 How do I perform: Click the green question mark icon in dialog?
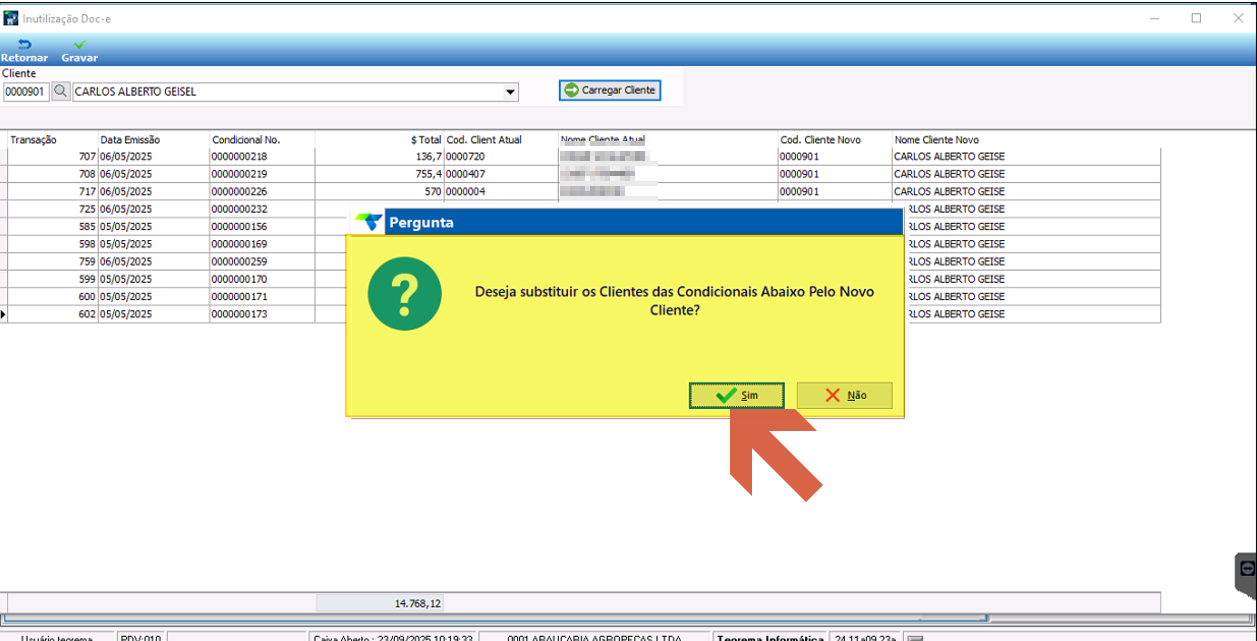(x=404, y=293)
